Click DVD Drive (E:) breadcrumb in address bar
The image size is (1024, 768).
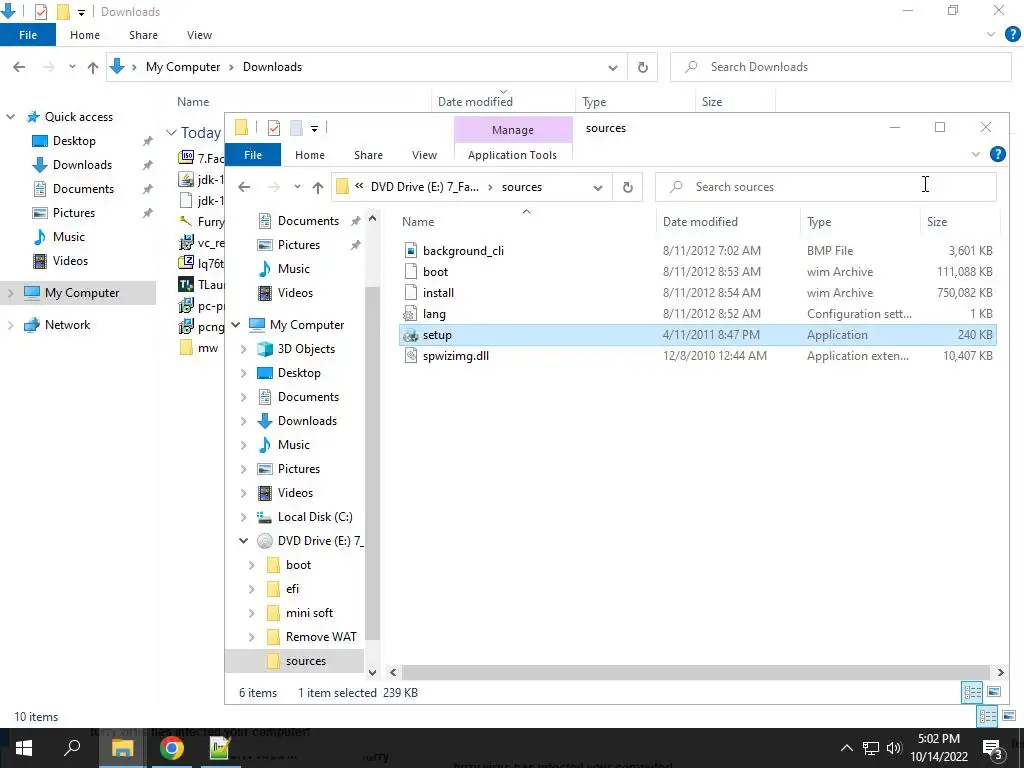point(424,187)
